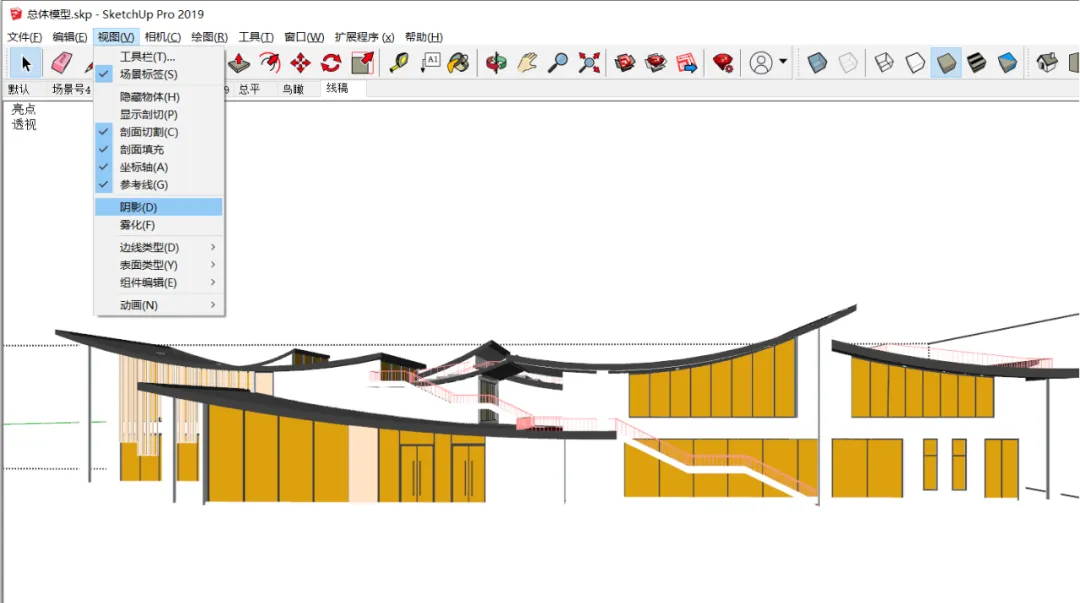The width and height of the screenshot is (1080, 603).
Task: Click the user account sign-in icon
Action: click(761, 63)
